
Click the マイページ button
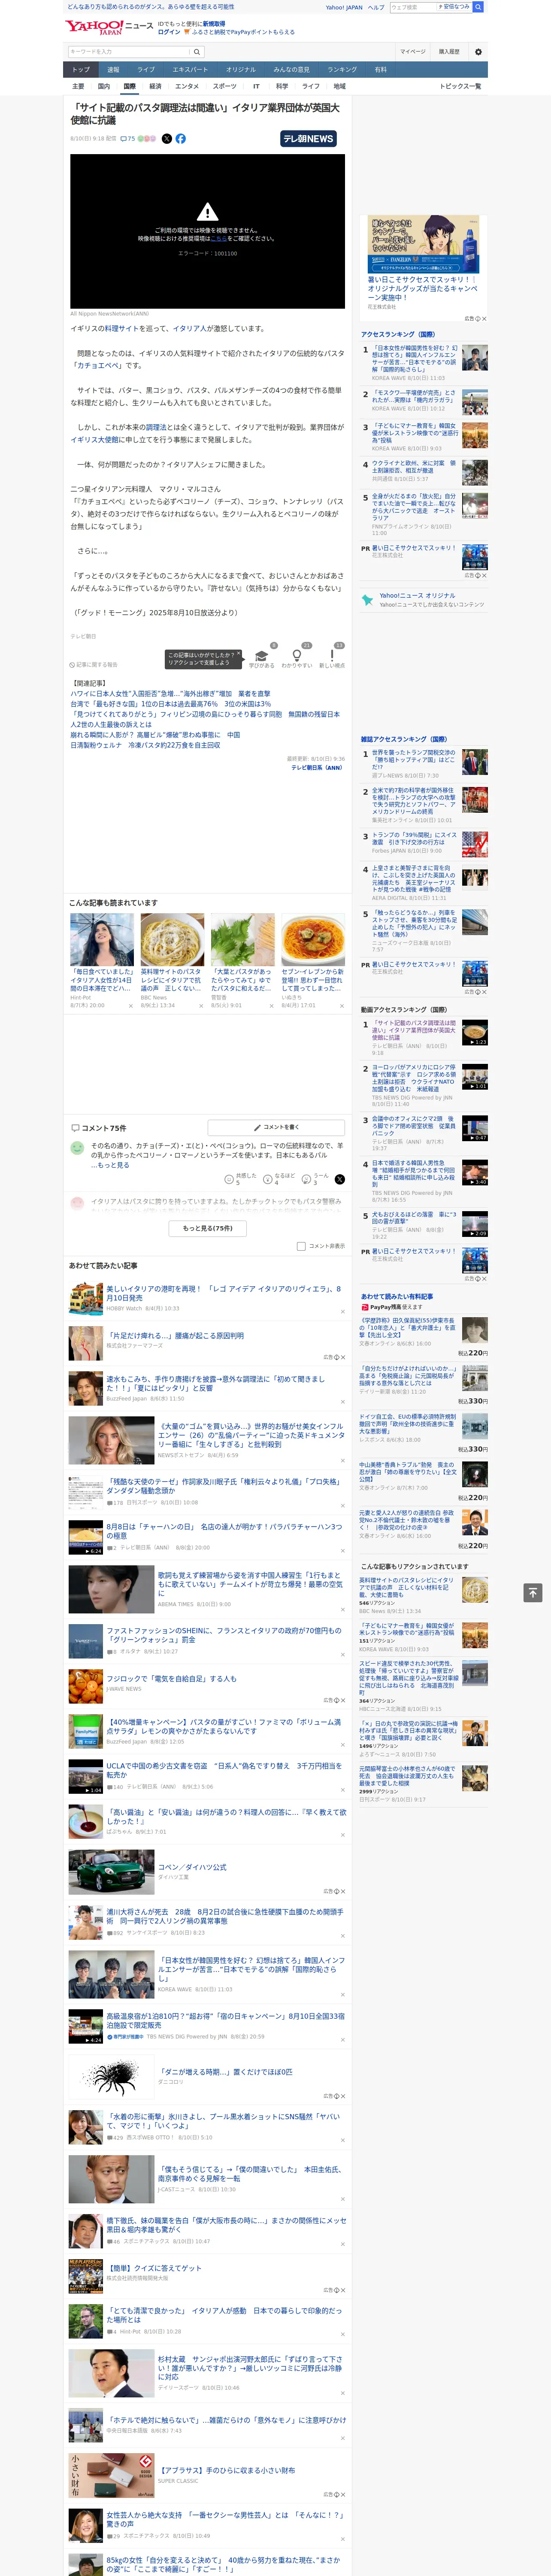[413, 51]
